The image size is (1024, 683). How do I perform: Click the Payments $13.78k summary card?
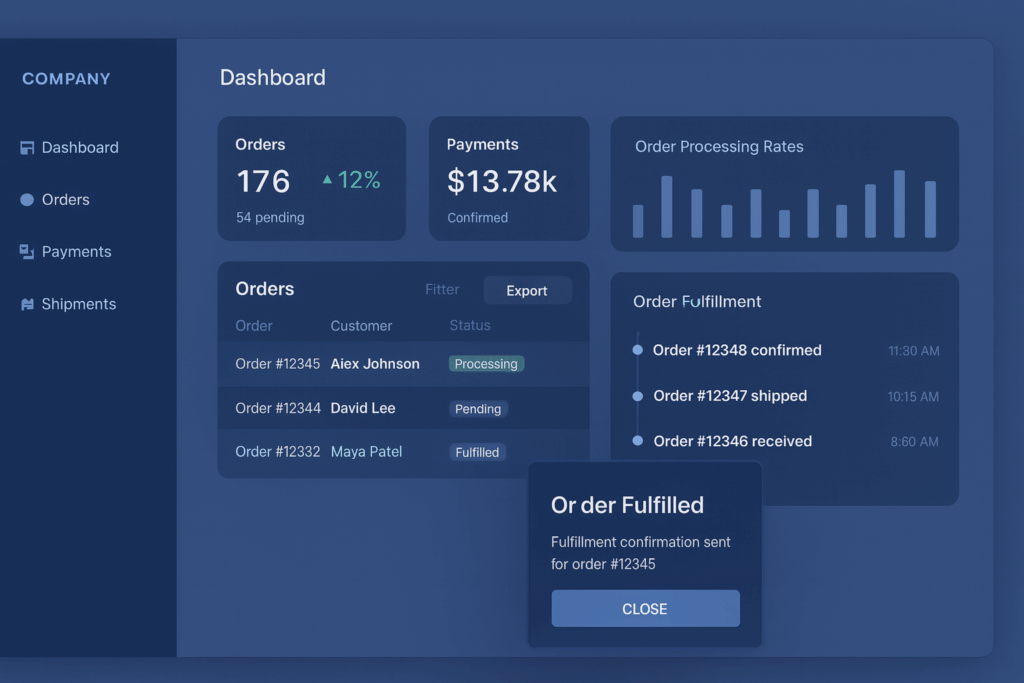click(509, 179)
